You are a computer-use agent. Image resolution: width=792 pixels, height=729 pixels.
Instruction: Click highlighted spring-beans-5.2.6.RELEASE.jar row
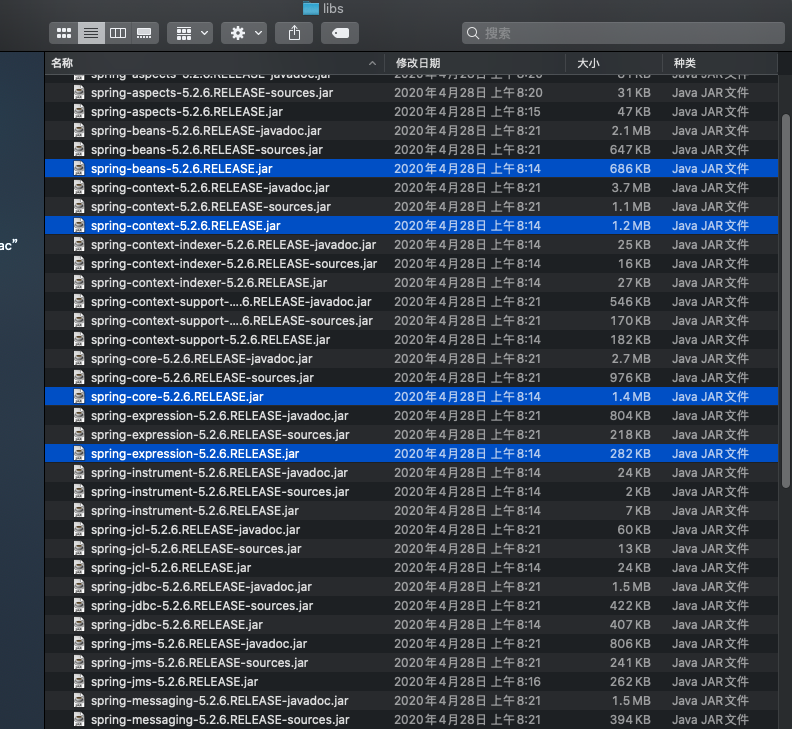pyautogui.click(x=412, y=168)
